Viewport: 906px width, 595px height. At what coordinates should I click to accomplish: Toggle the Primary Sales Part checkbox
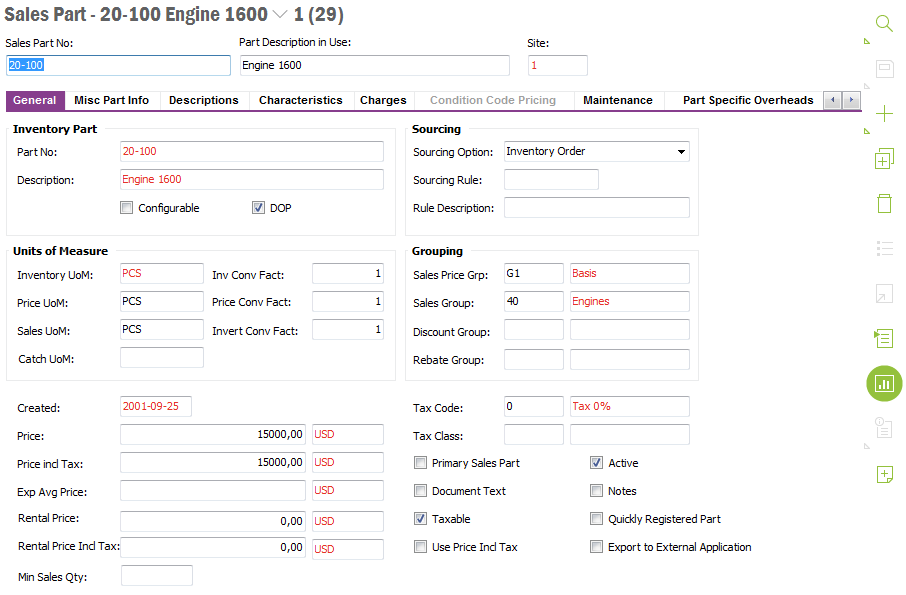[421, 463]
